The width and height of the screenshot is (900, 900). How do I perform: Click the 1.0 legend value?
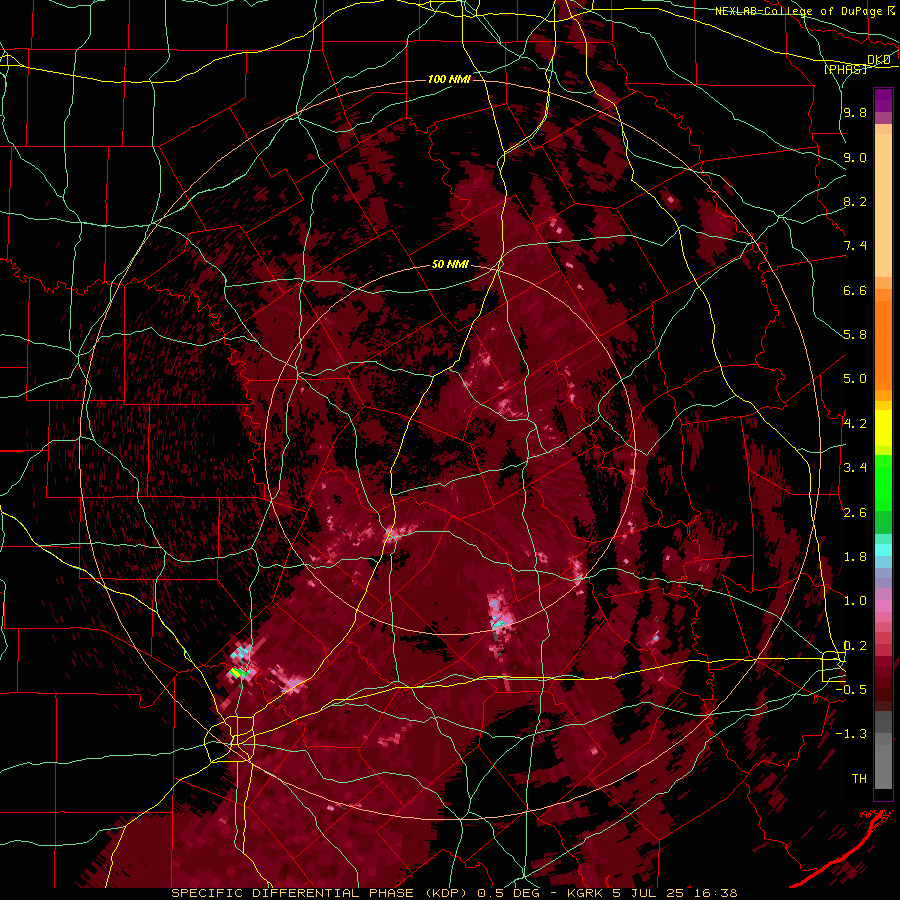point(855,601)
